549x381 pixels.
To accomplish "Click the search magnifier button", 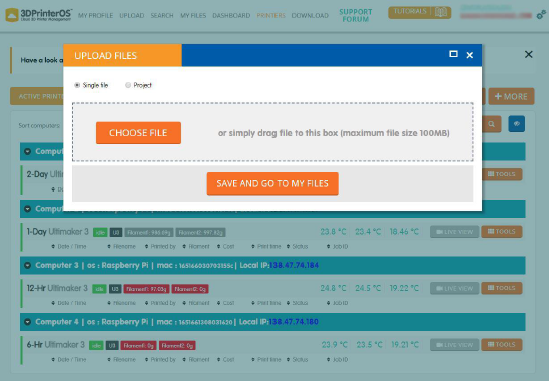I will tap(492, 124).
